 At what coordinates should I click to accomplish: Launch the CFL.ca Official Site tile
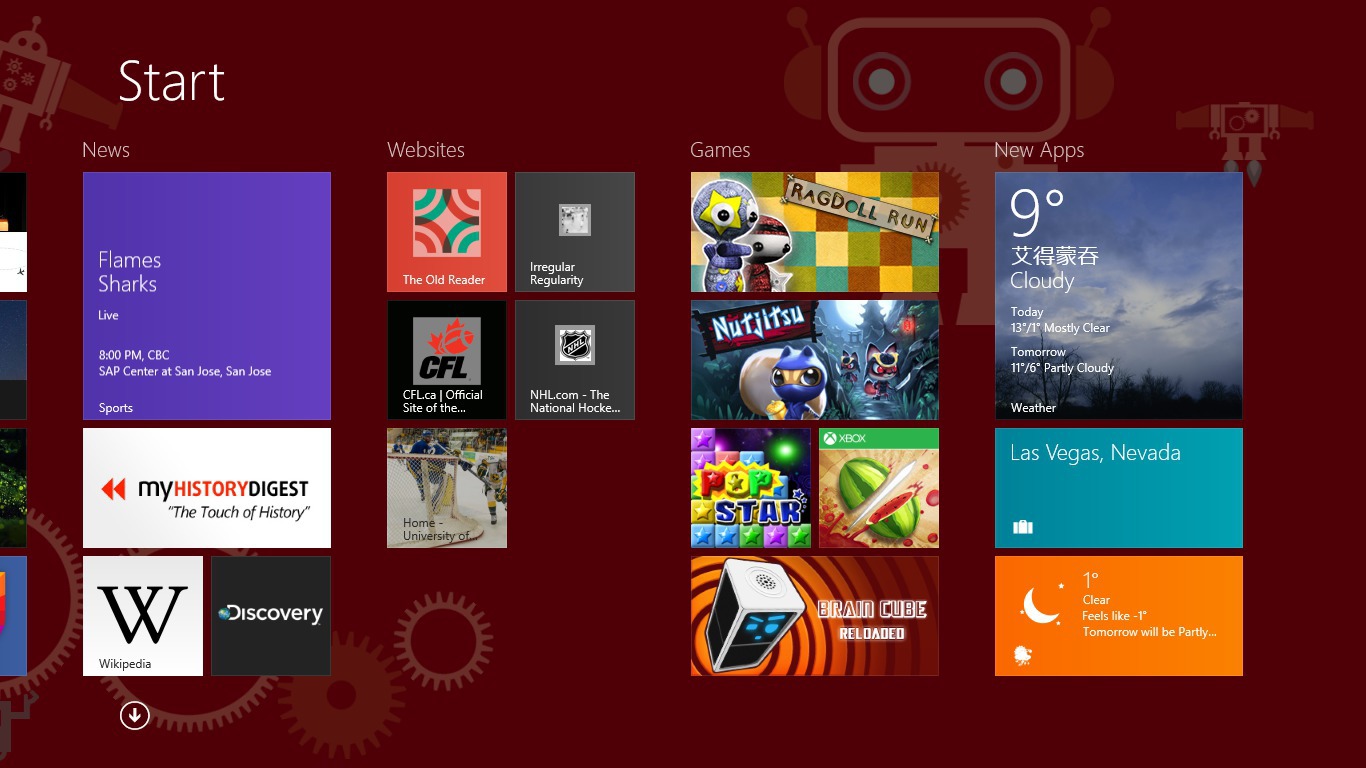(447, 360)
